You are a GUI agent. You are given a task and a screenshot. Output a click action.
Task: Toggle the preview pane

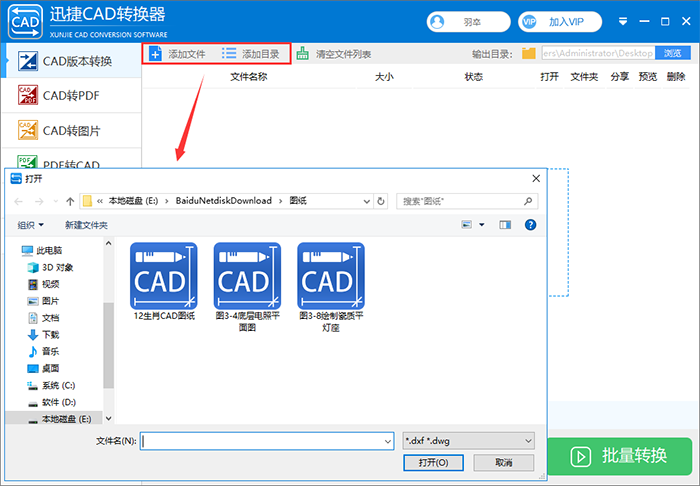click(505, 224)
